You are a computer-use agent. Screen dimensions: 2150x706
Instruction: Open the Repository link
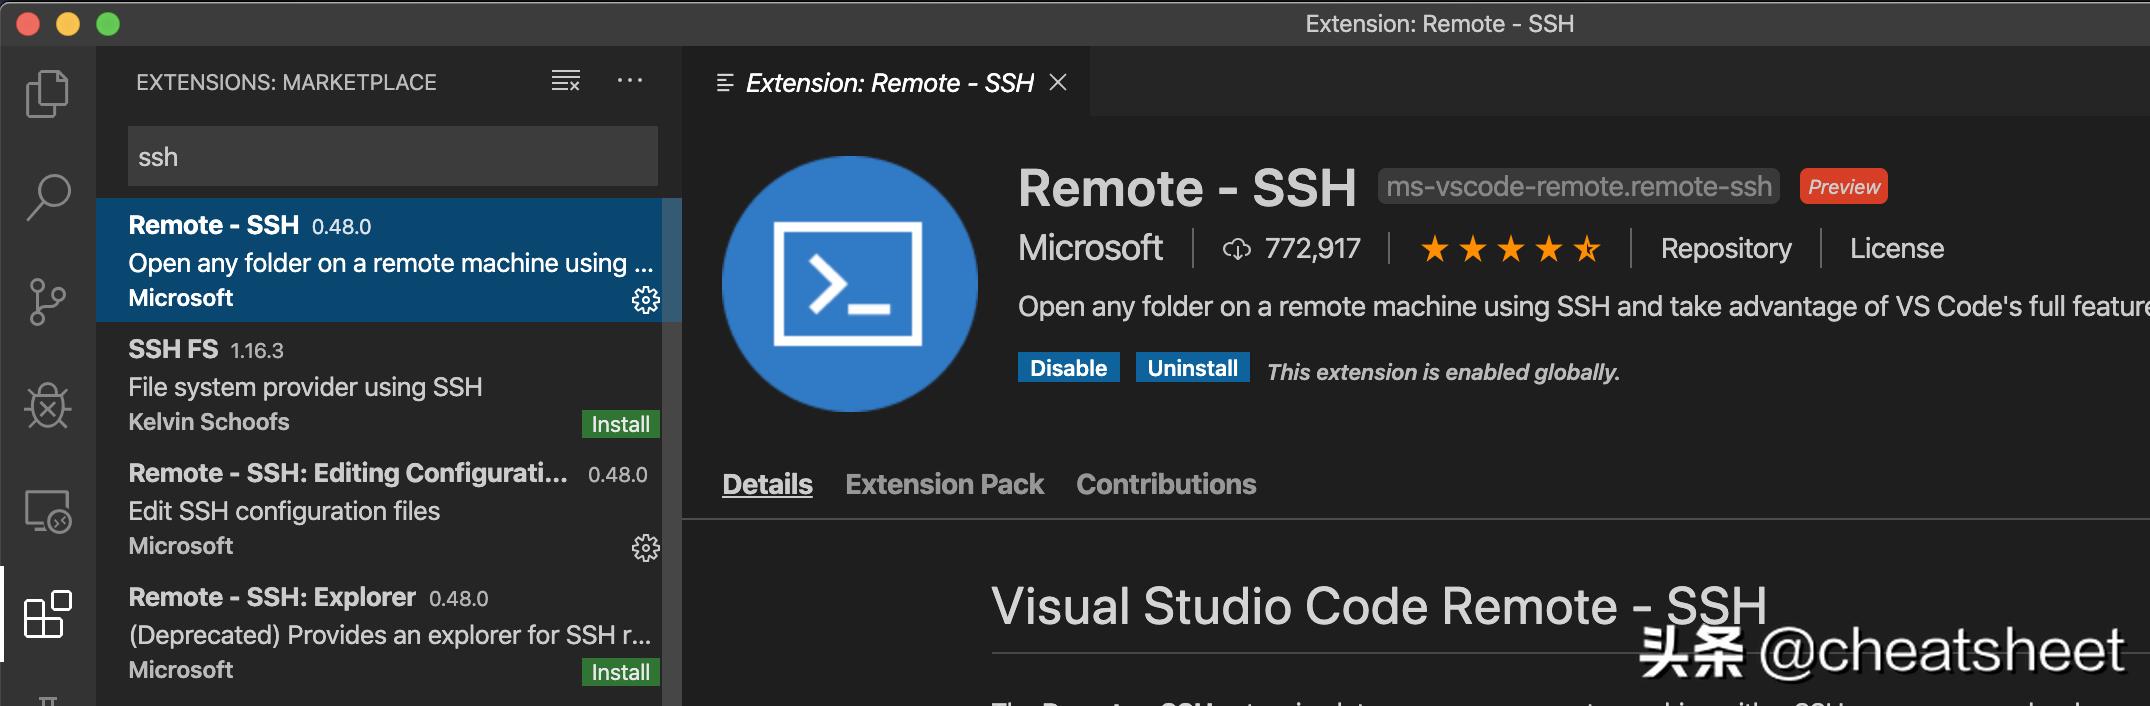point(1726,248)
